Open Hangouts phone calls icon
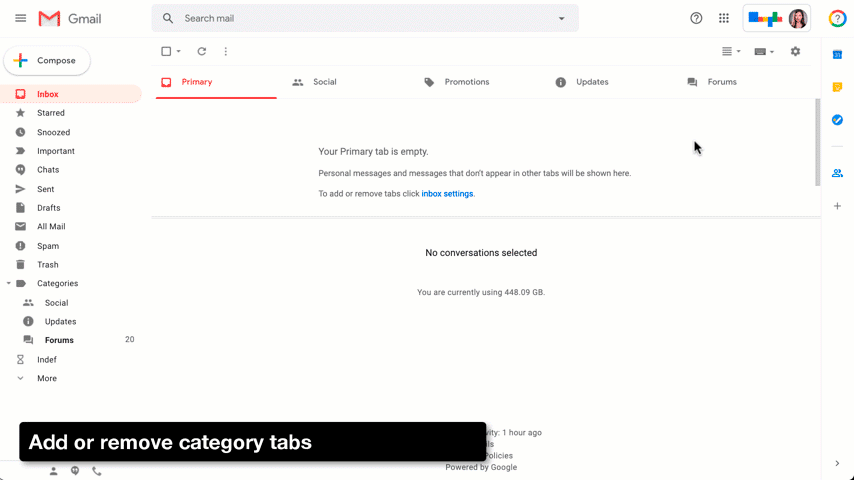 click(x=97, y=471)
